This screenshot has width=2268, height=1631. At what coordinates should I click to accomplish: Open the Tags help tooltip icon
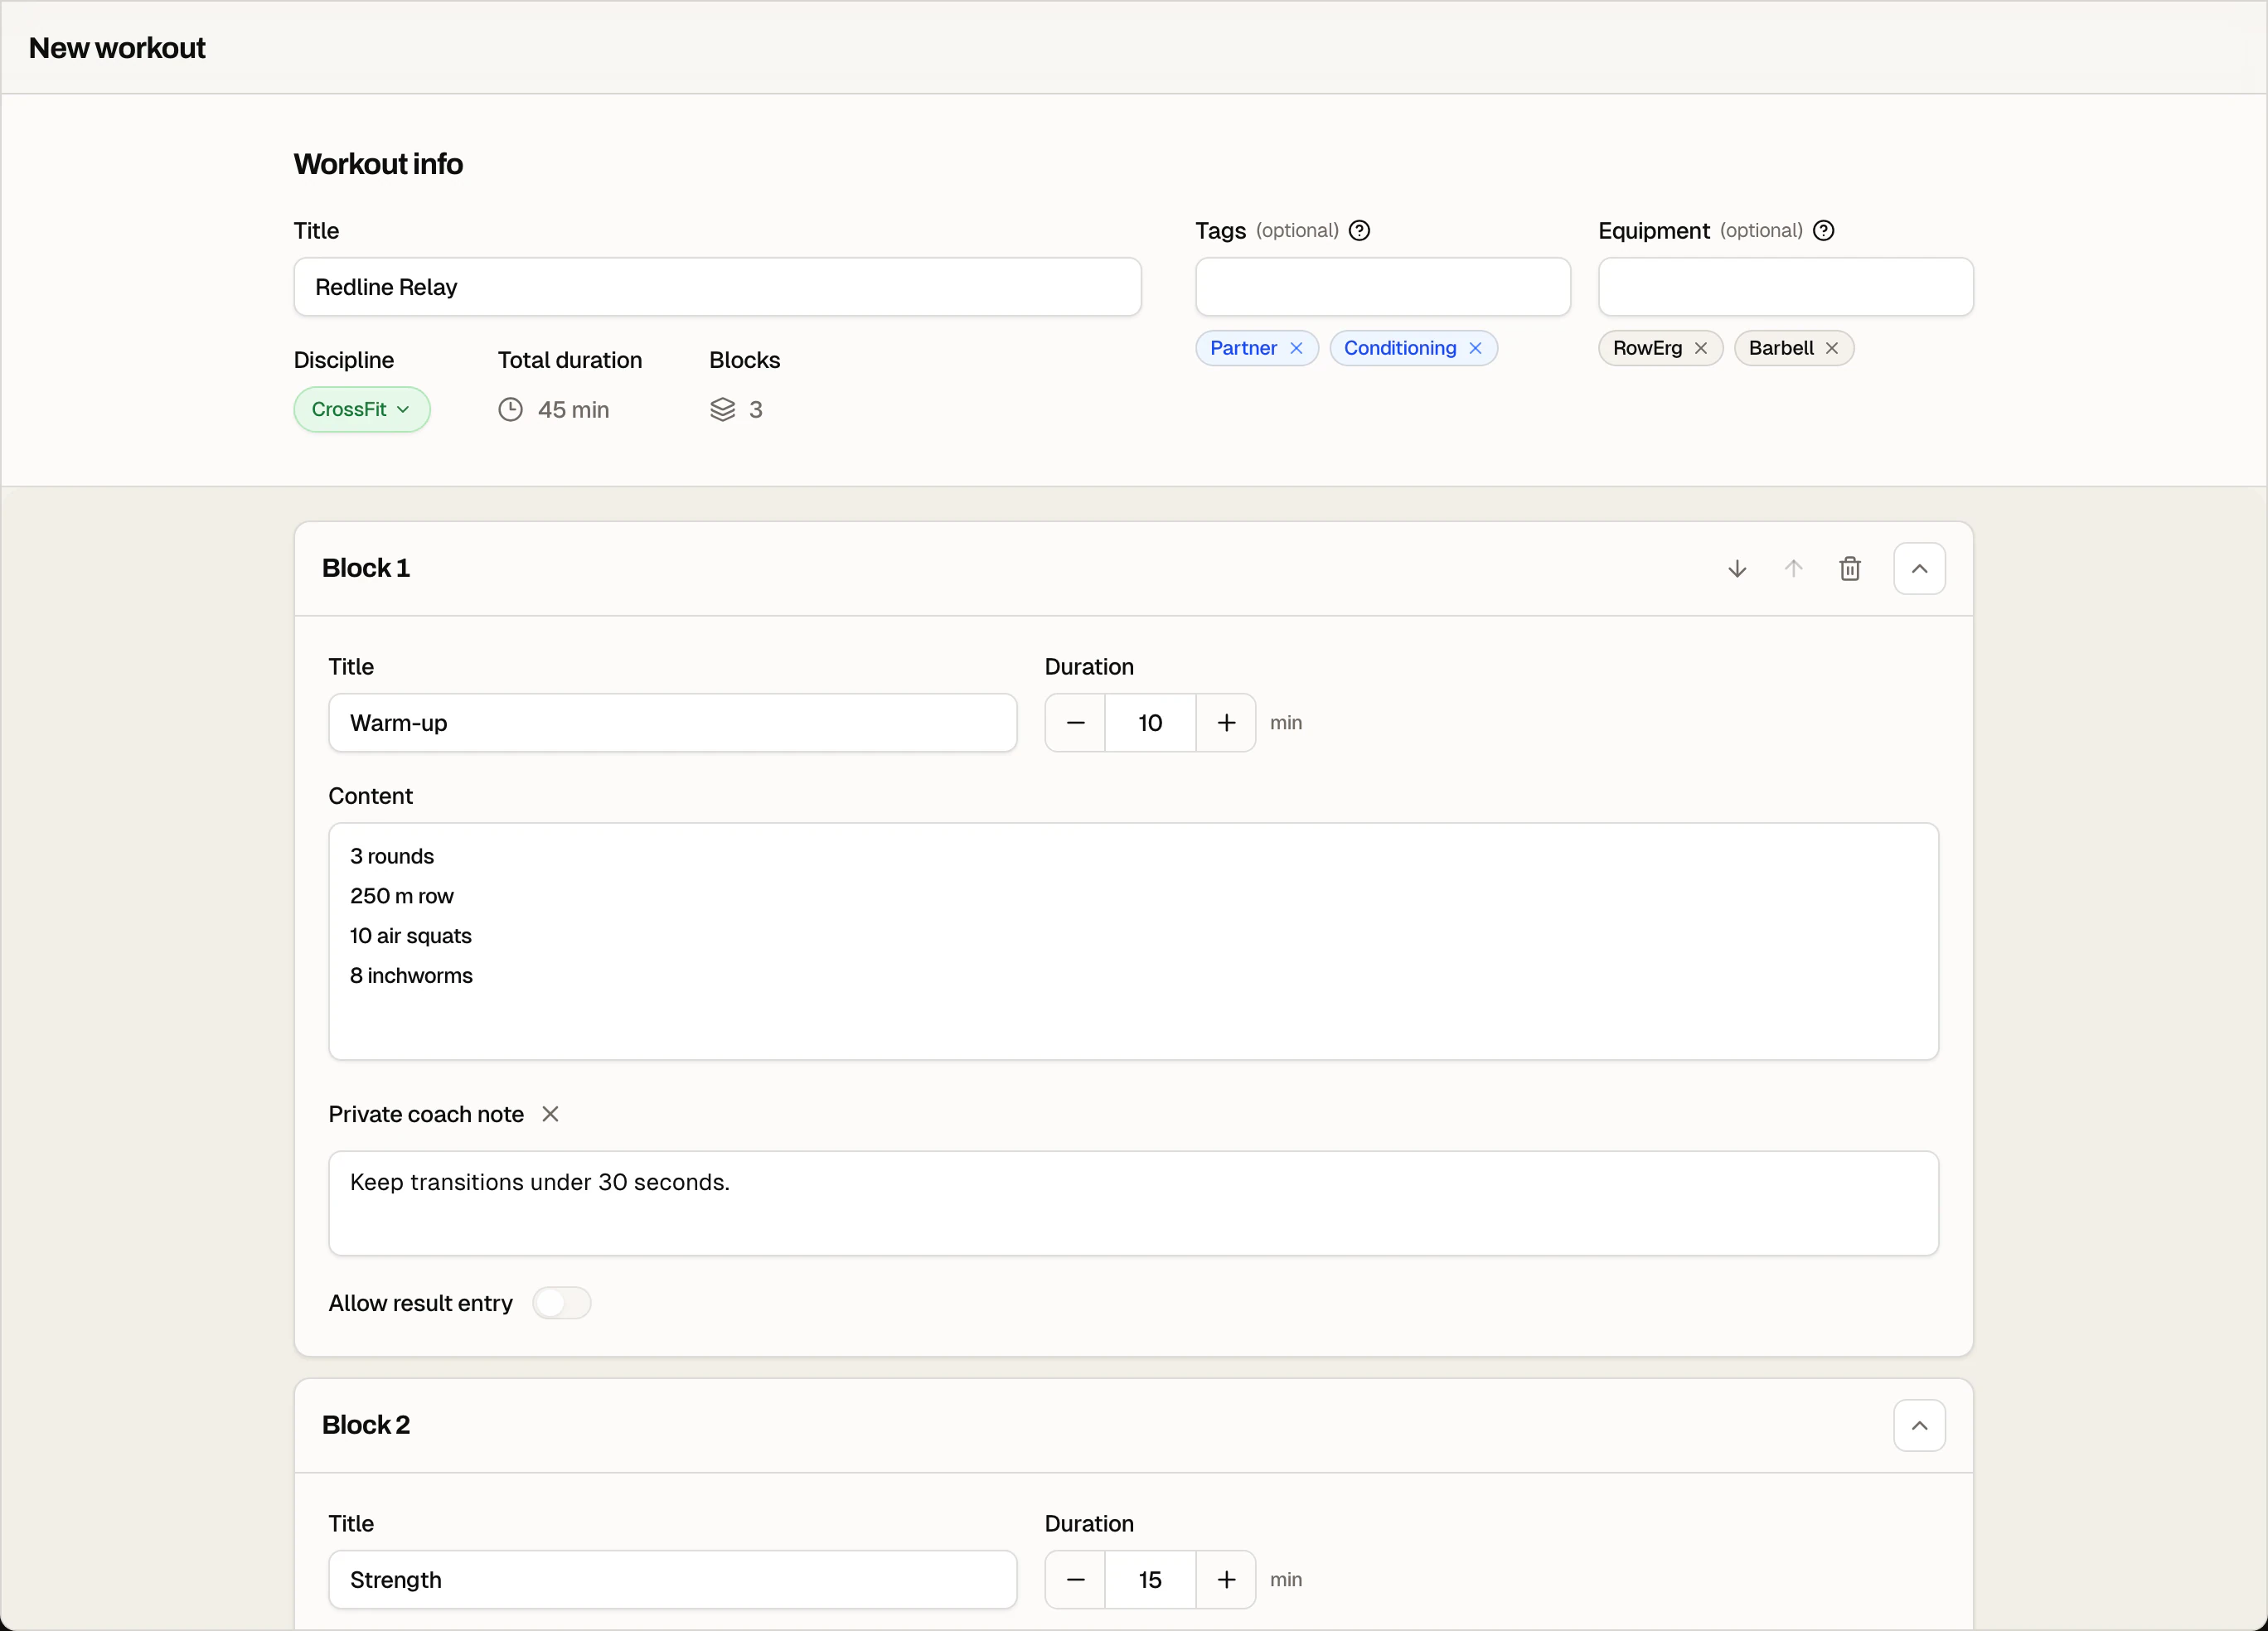coord(1359,231)
